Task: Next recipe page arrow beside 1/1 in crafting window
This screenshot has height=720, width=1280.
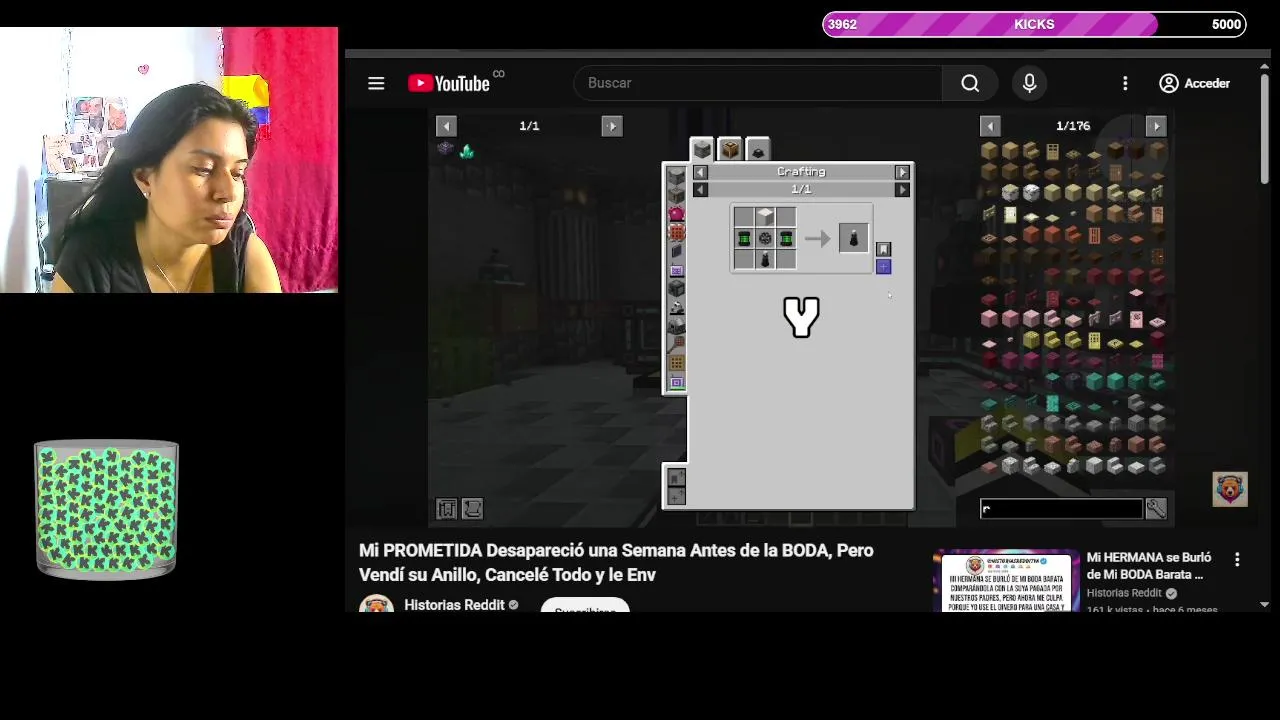Action: pyautogui.click(x=902, y=190)
